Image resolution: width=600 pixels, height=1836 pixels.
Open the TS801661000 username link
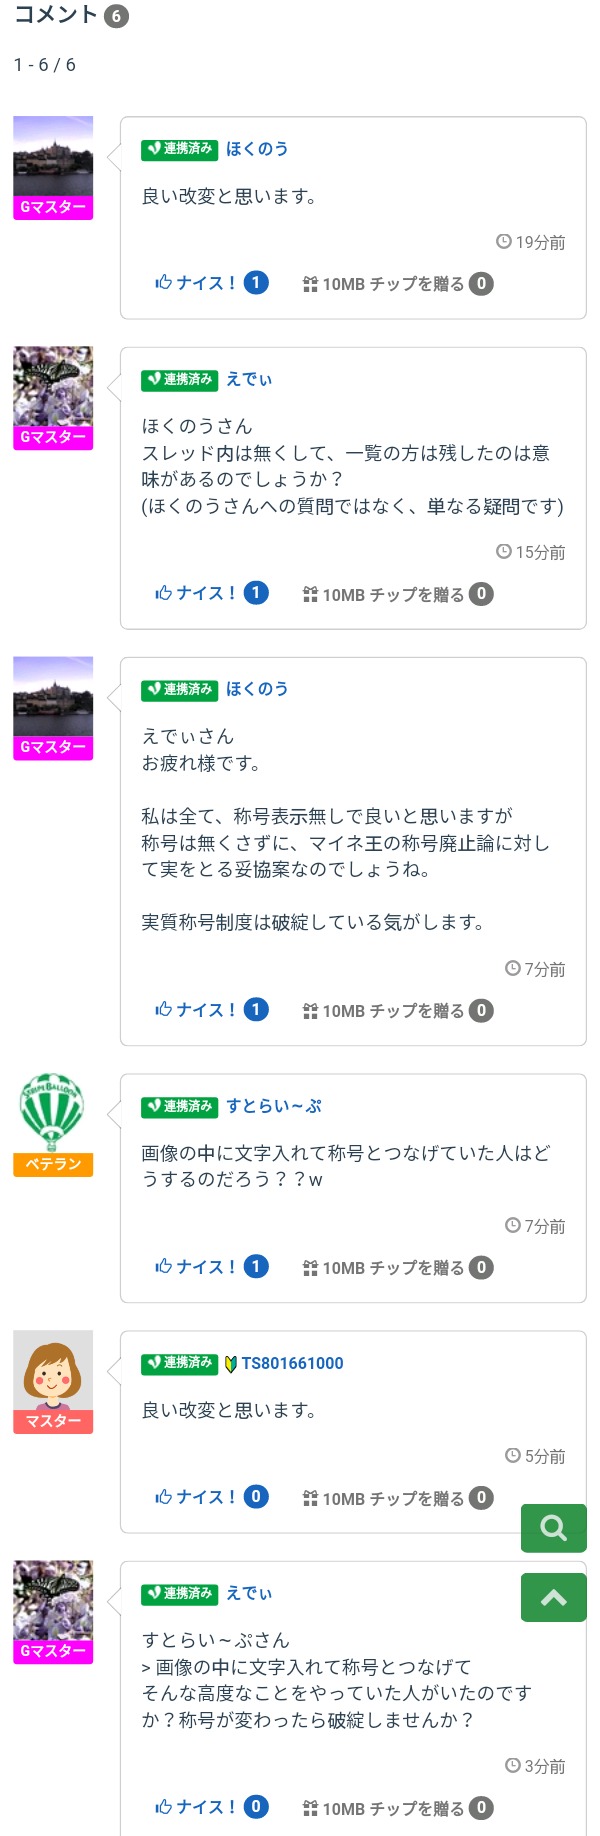tap(292, 1363)
